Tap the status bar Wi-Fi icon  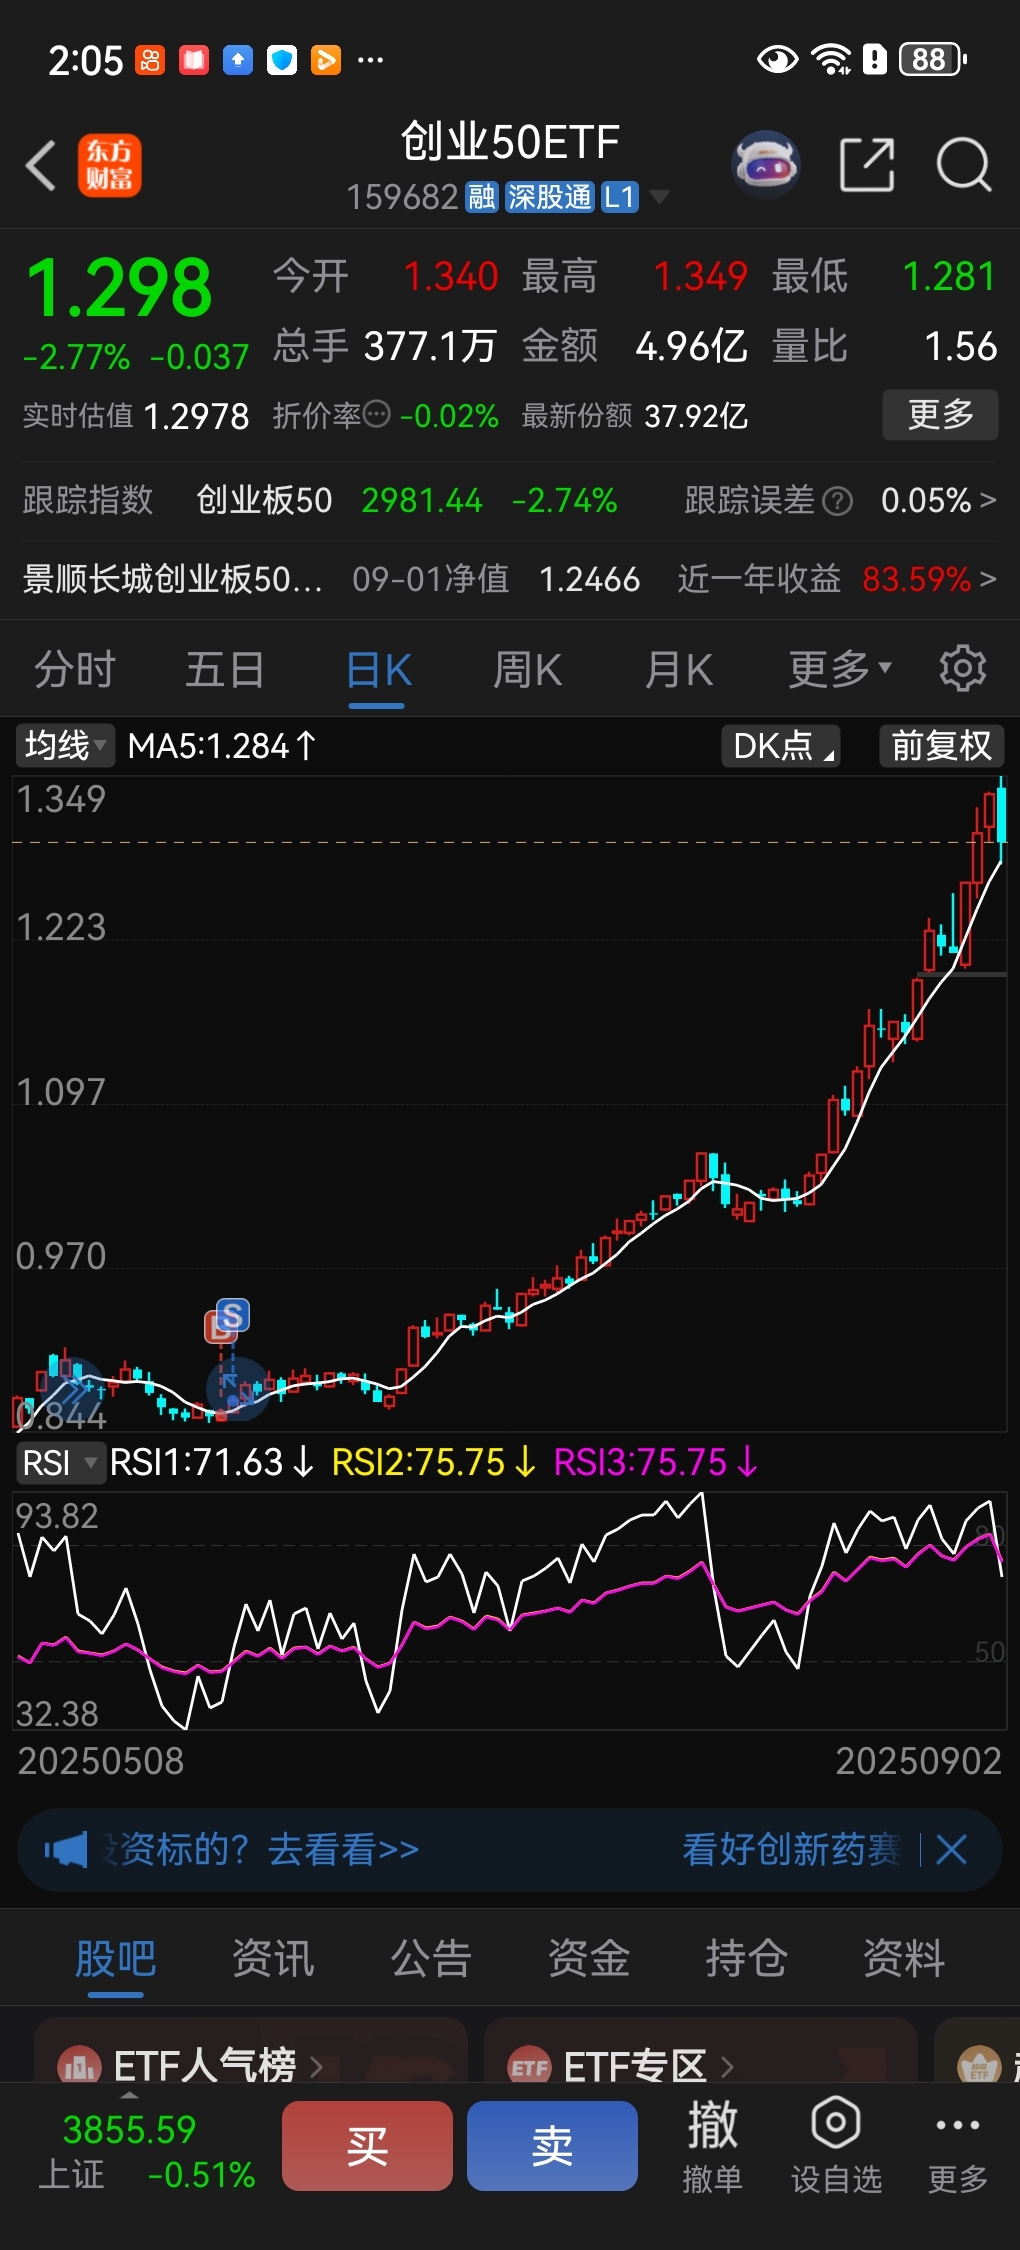831,60
